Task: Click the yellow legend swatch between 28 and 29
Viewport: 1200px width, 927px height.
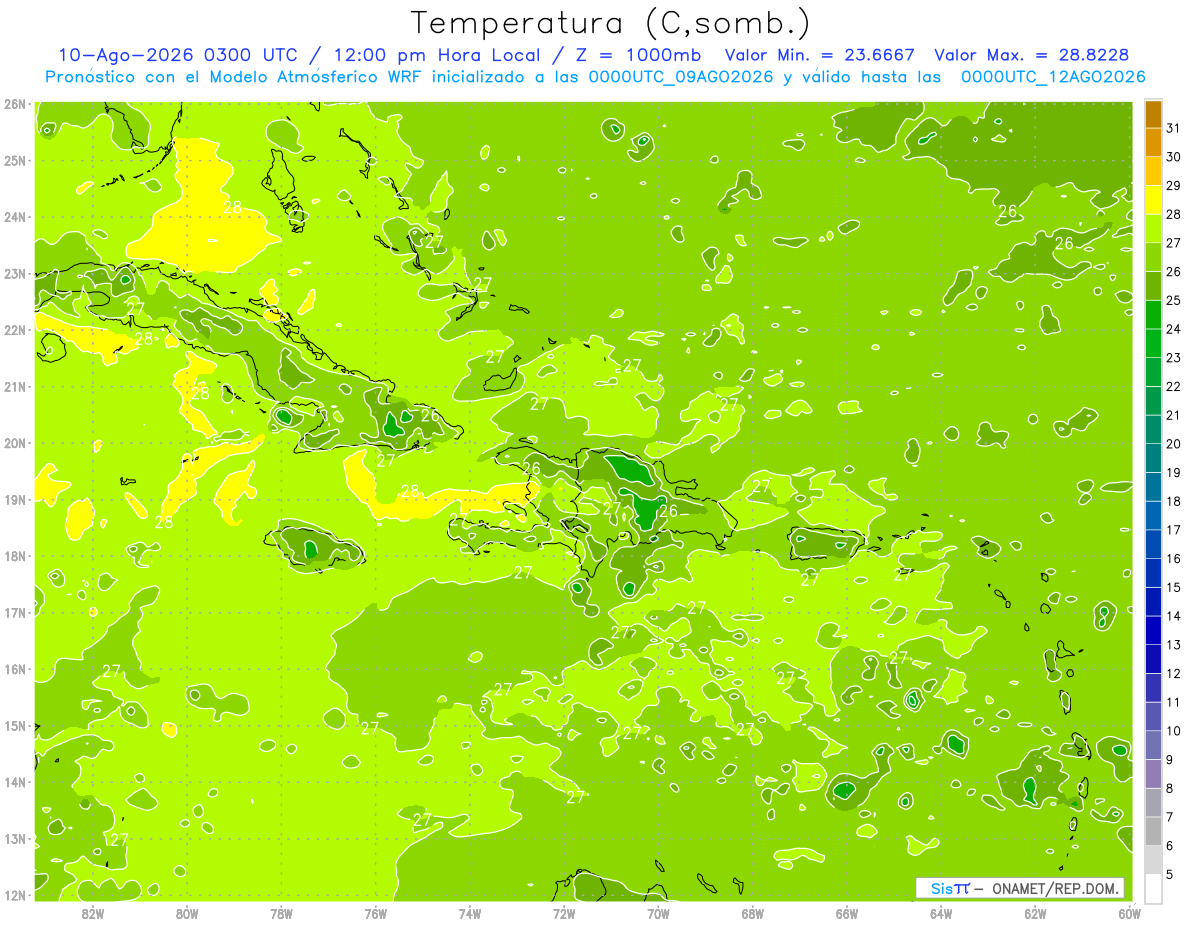Action: [x=1153, y=200]
